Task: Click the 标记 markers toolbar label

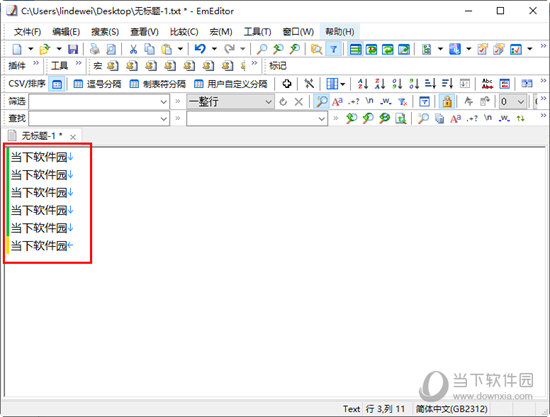Action: (278, 66)
